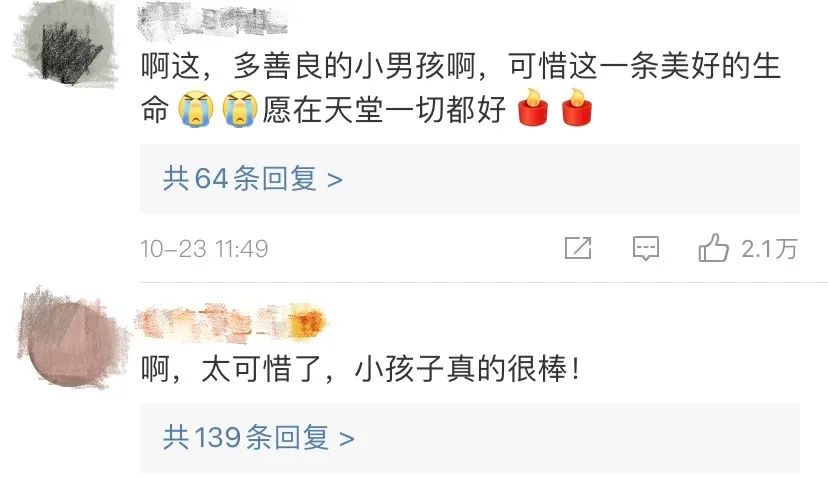828x478 pixels.
Task: Click second crying face emoji in comment
Action: pos(240,110)
